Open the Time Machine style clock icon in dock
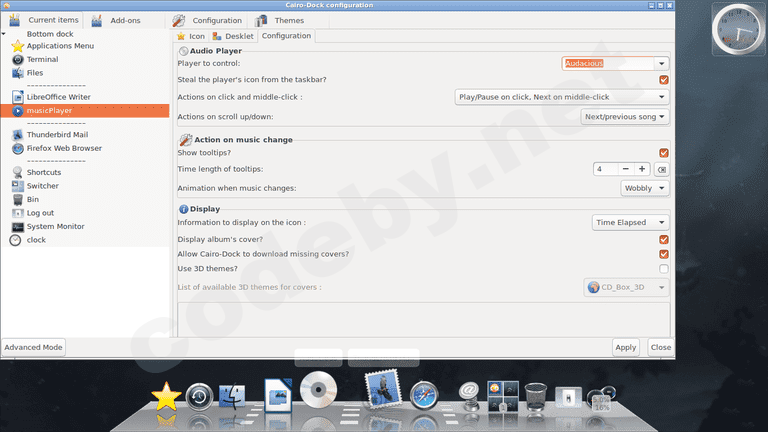The width and height of the screenshot is (768, 432). point(199,396)
